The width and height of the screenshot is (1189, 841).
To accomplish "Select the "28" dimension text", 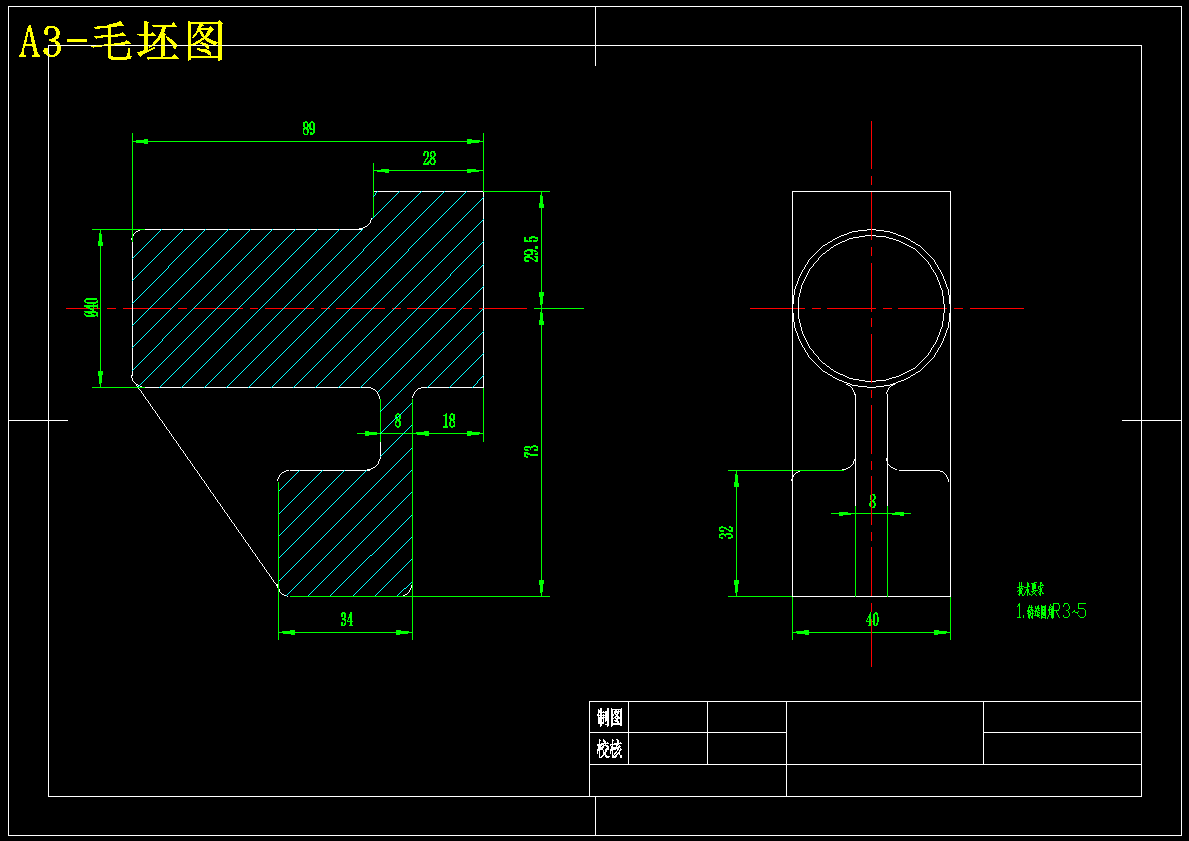I will tap(429, 158).
